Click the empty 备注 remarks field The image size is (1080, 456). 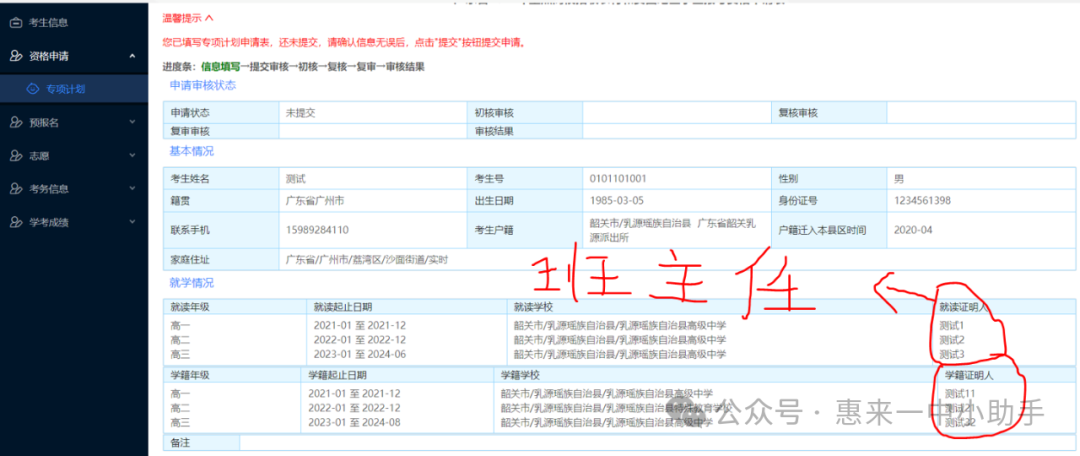(657, 442)
